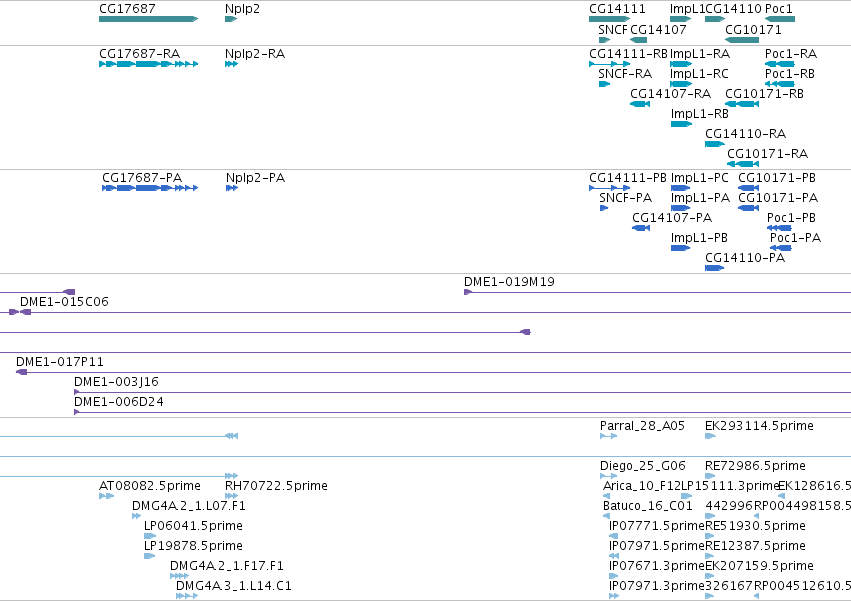This screenshot has width=851, height=601.
Task: Open EST label "DMG4A.3_1.L14.C1"
Action: pos(233,586)
